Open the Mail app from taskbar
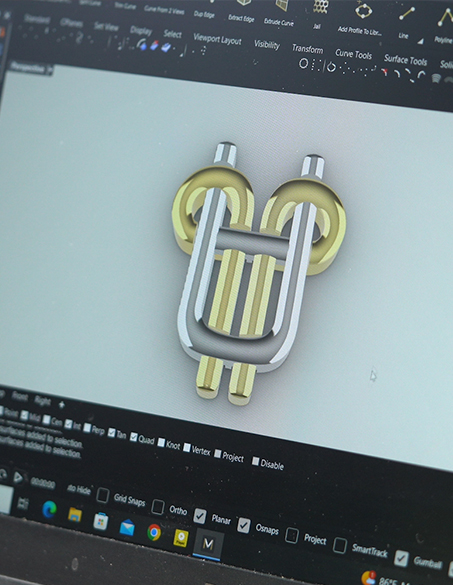The image size is (453, 585). 127,527
